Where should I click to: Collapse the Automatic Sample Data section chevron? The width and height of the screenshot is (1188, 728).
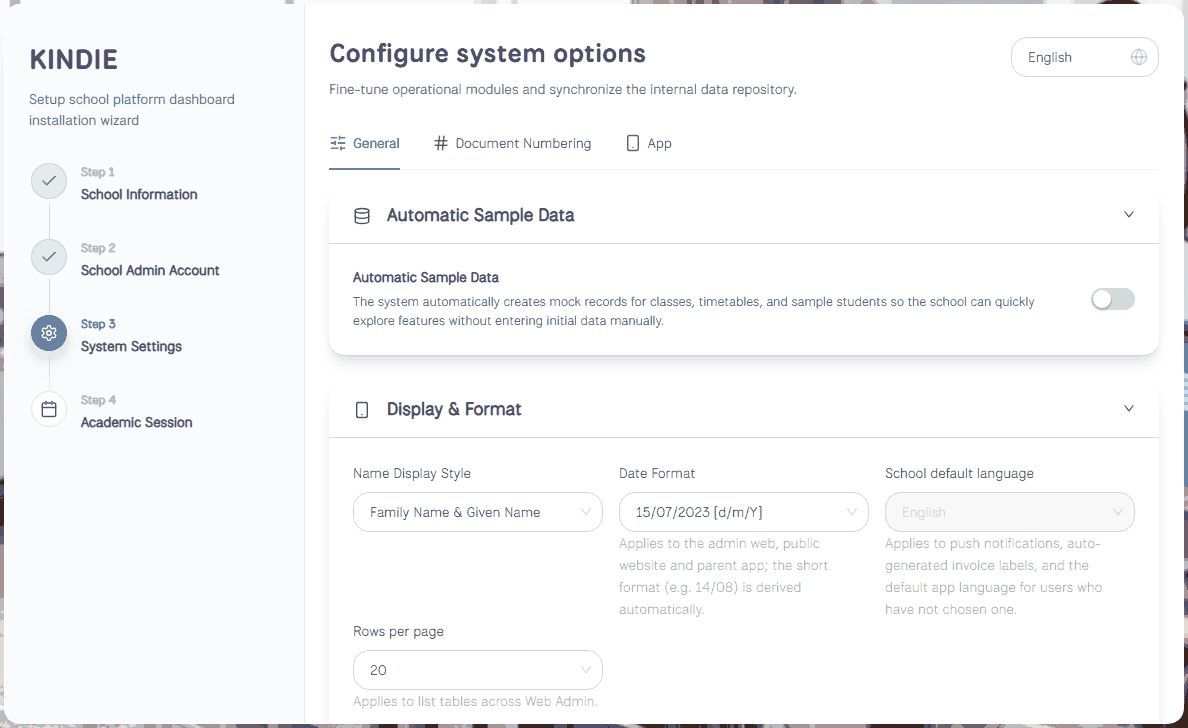tap(1128, 214)
